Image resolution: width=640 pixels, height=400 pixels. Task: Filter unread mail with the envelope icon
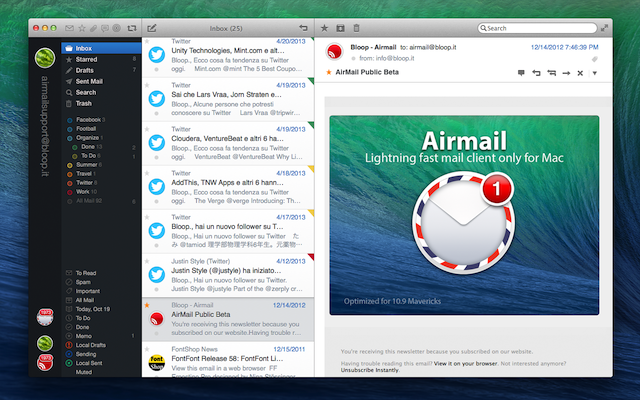pyautogui.click(x=69, y=28)
